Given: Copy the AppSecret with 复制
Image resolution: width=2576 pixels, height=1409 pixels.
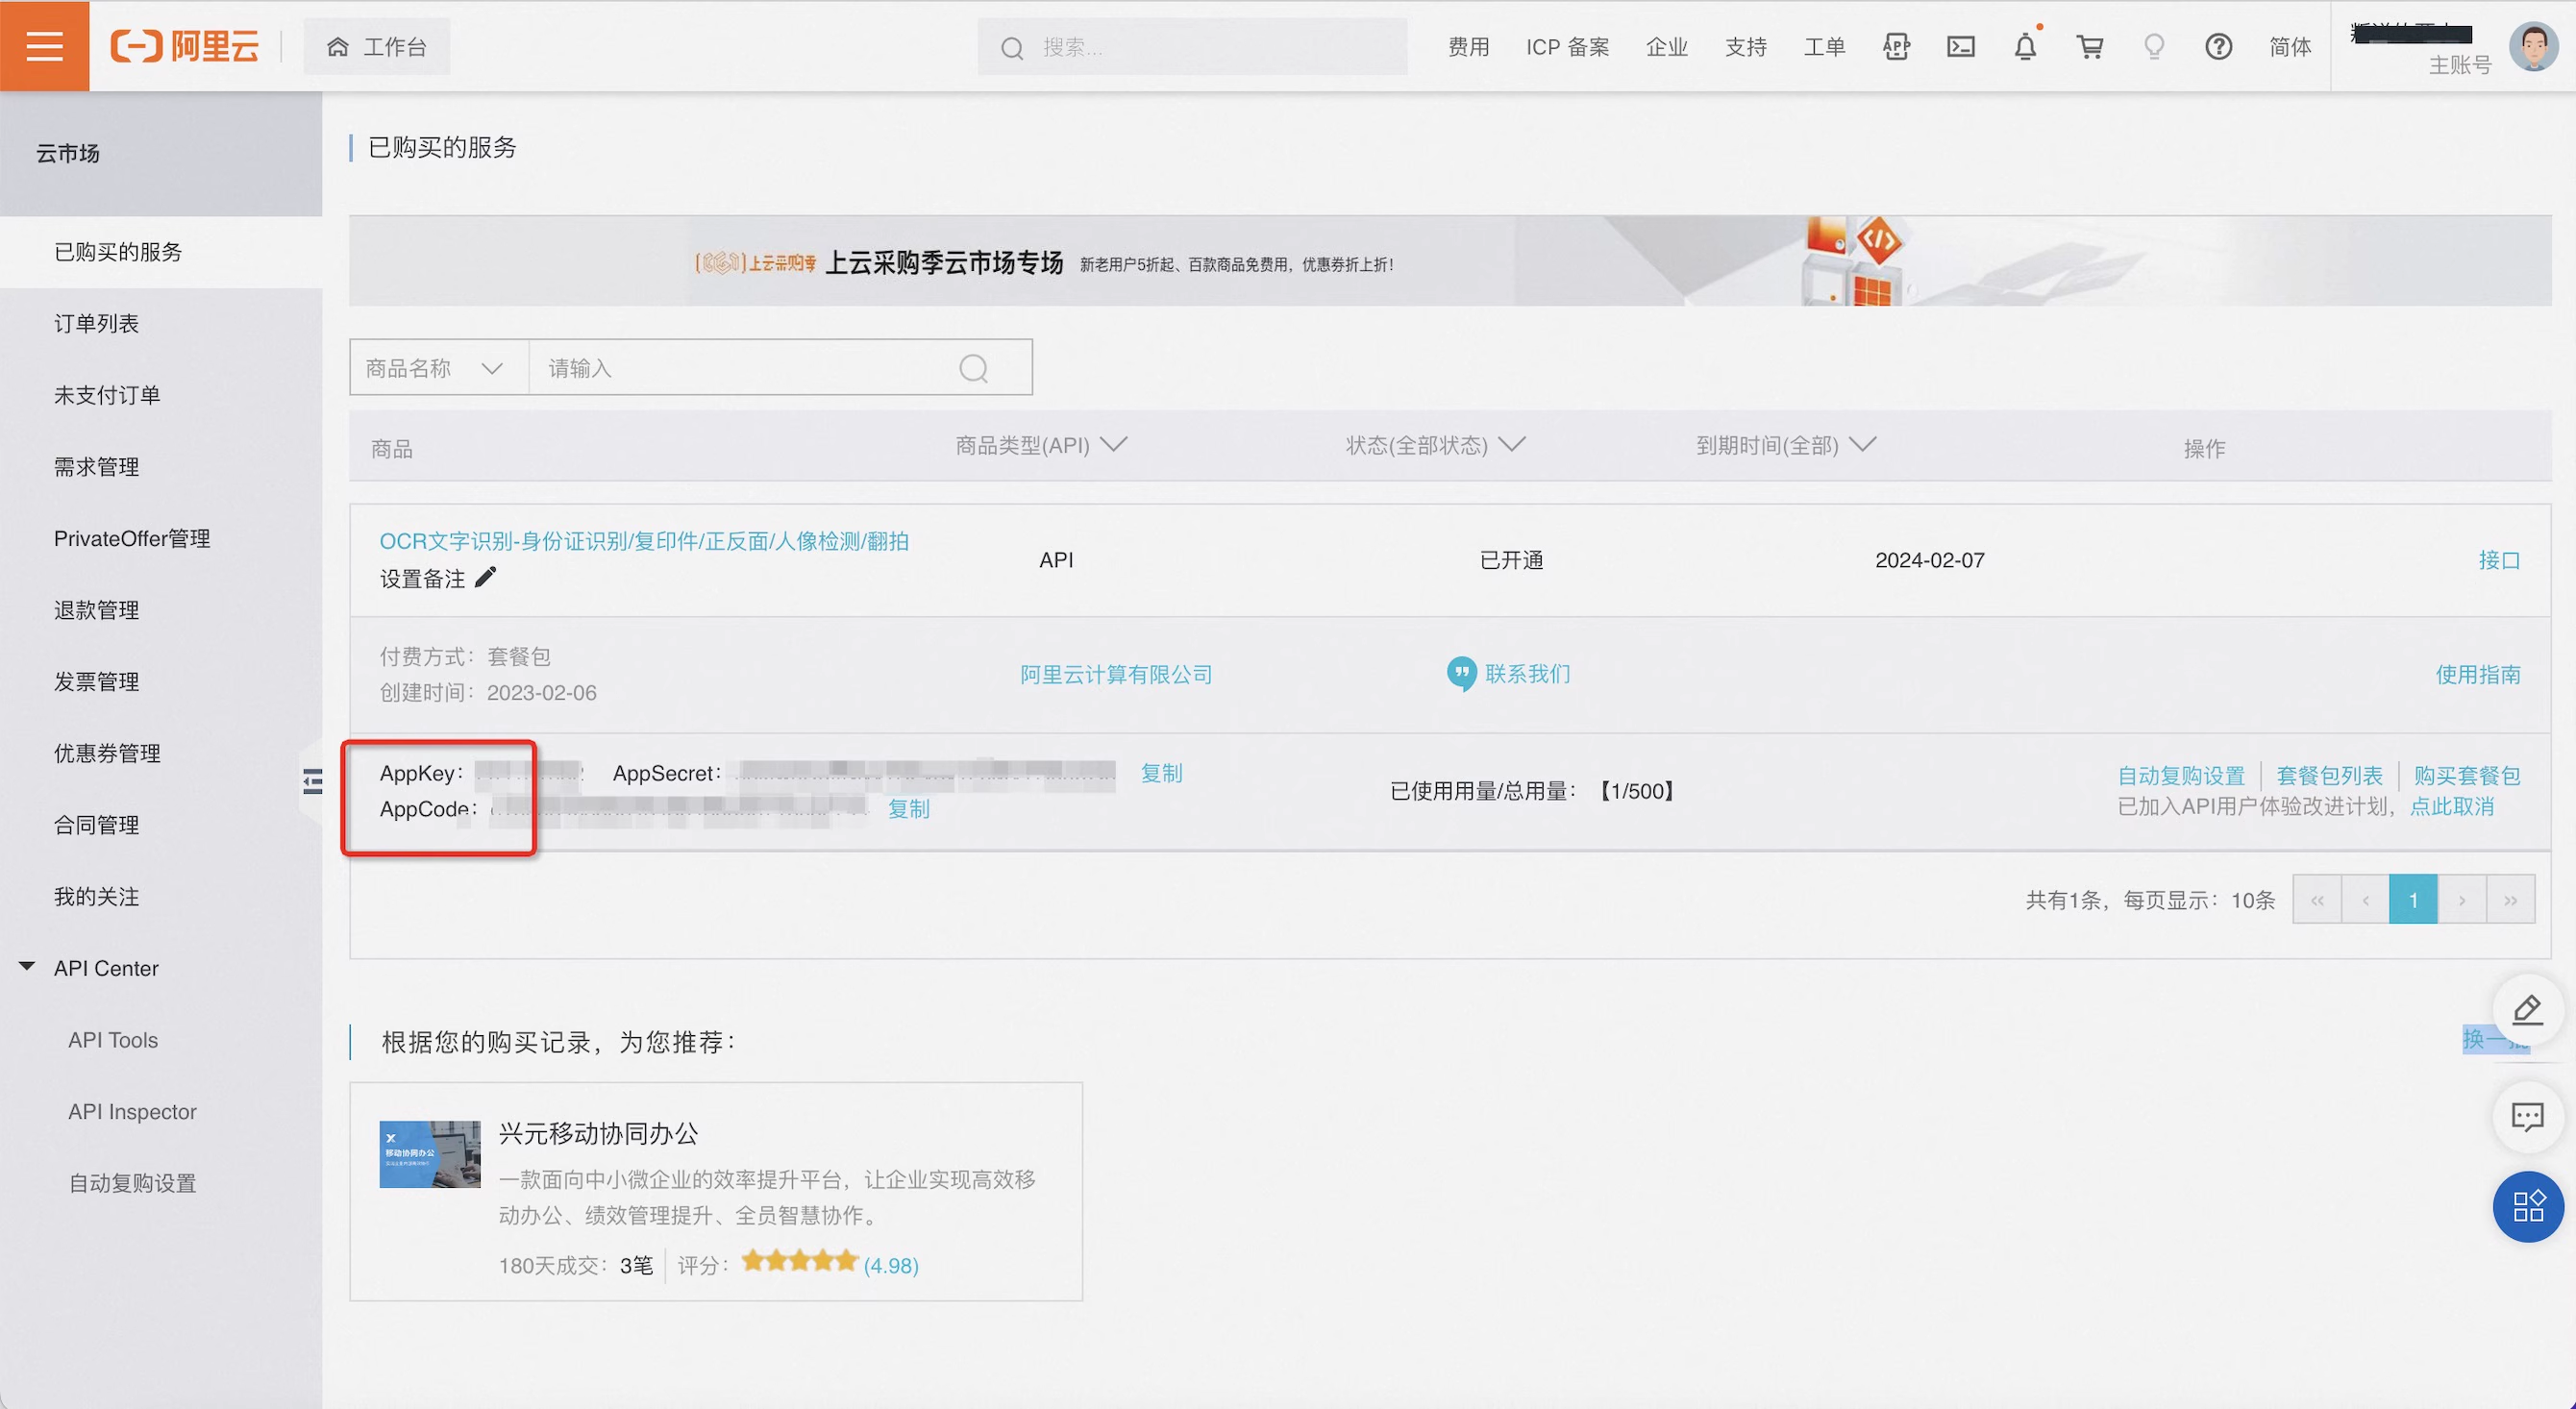Looking at the screenshot, I should 1161,773.
